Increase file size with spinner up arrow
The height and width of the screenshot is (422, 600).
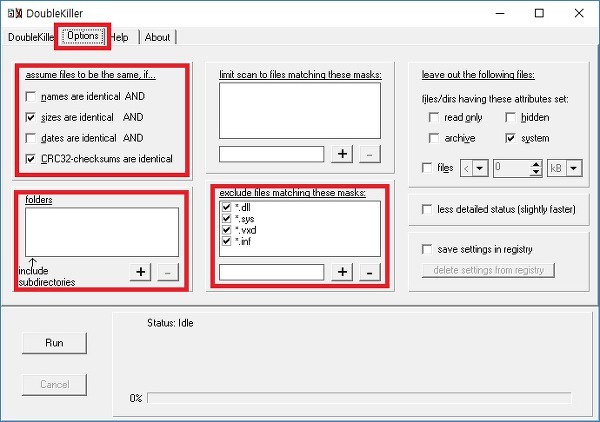536,164
